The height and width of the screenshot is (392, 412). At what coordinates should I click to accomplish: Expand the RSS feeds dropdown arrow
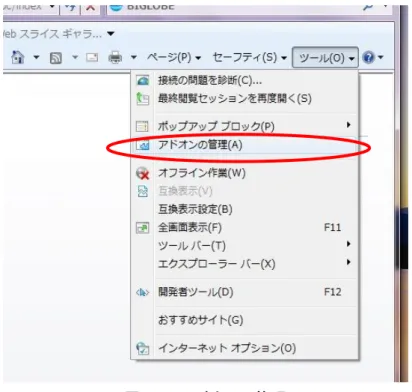click(x=75, y=57)
